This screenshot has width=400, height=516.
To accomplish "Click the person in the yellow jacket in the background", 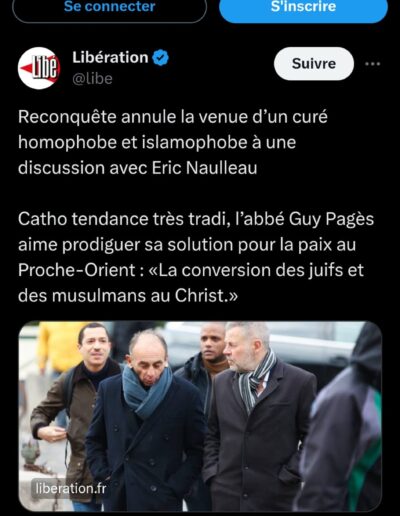I will (57, 347).
